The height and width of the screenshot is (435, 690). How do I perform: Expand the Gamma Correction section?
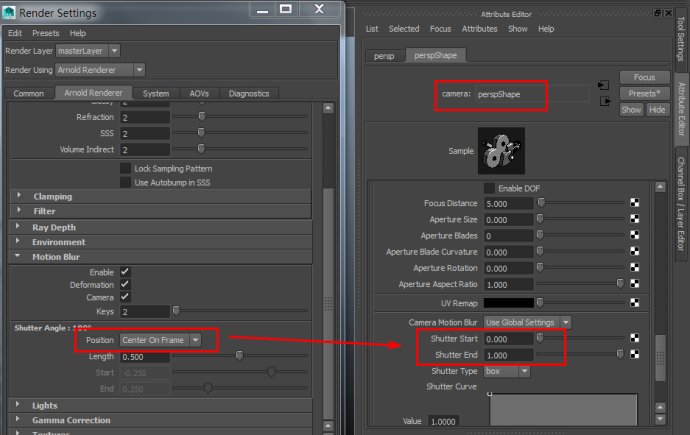(18, 419)
